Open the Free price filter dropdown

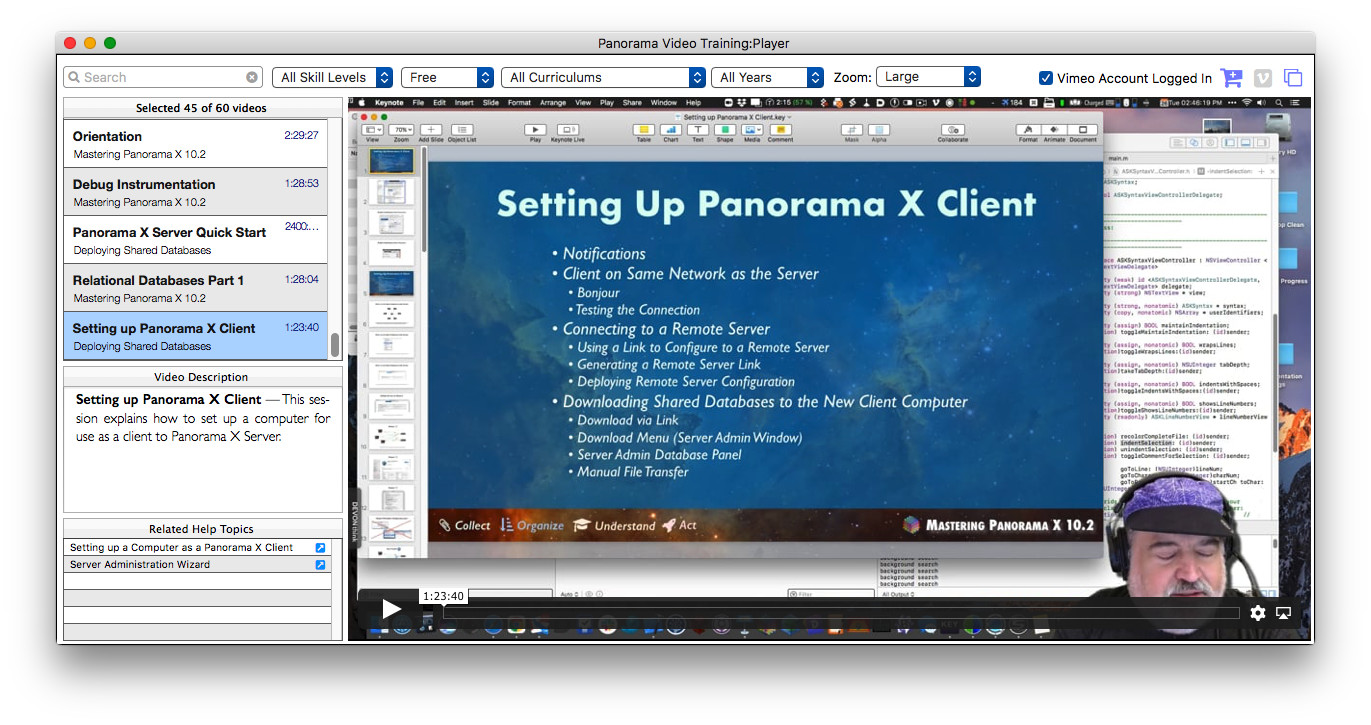[x=448, y=77]
